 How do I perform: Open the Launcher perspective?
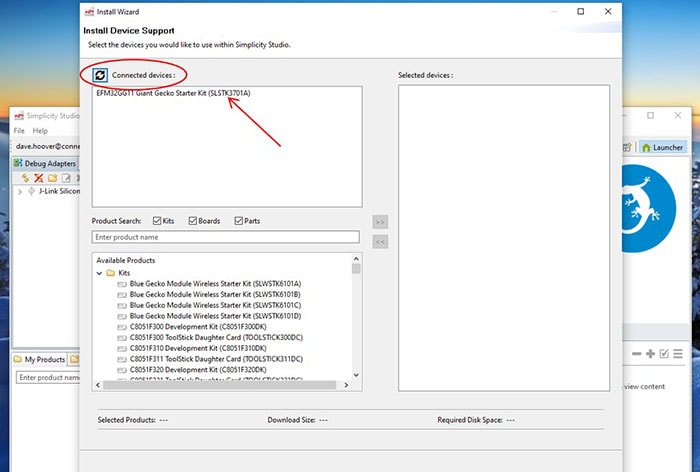(x=662, y=147)
